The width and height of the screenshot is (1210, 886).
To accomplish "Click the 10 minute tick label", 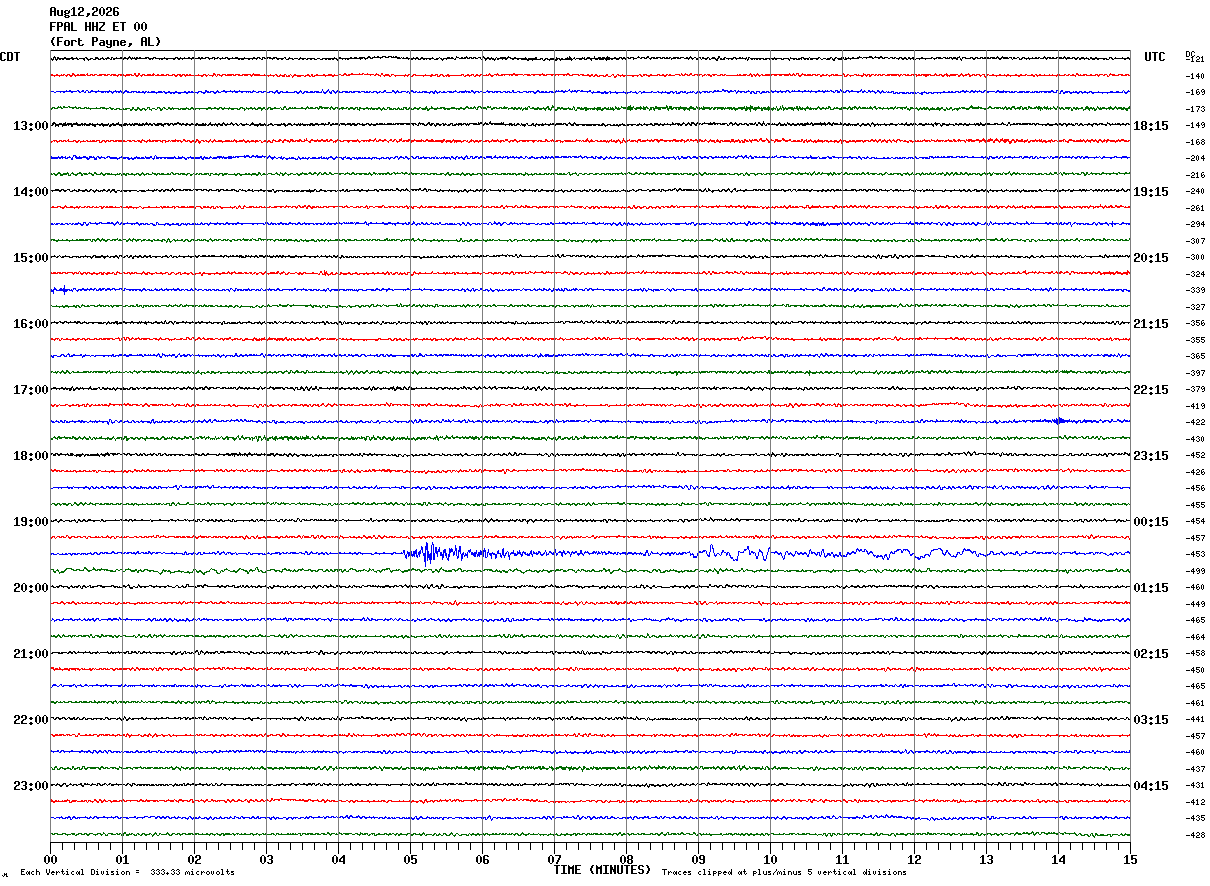I will 770,860.
